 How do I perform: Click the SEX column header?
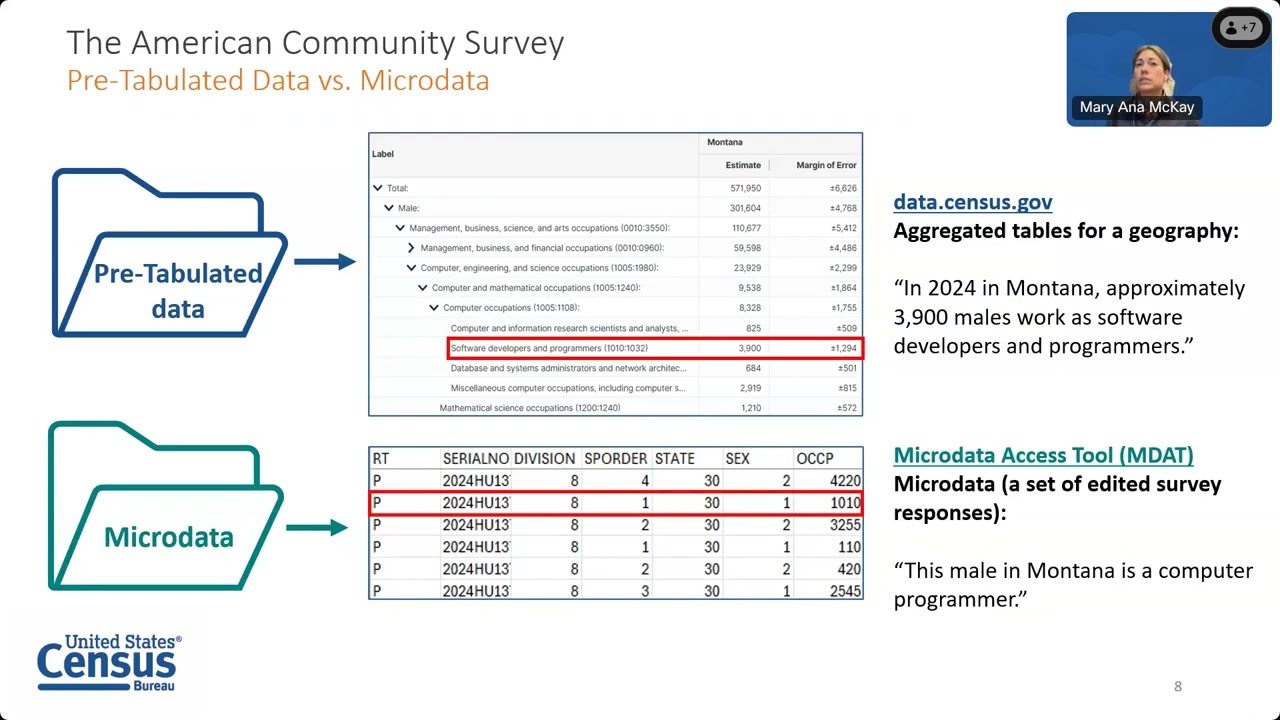(737, 459)
